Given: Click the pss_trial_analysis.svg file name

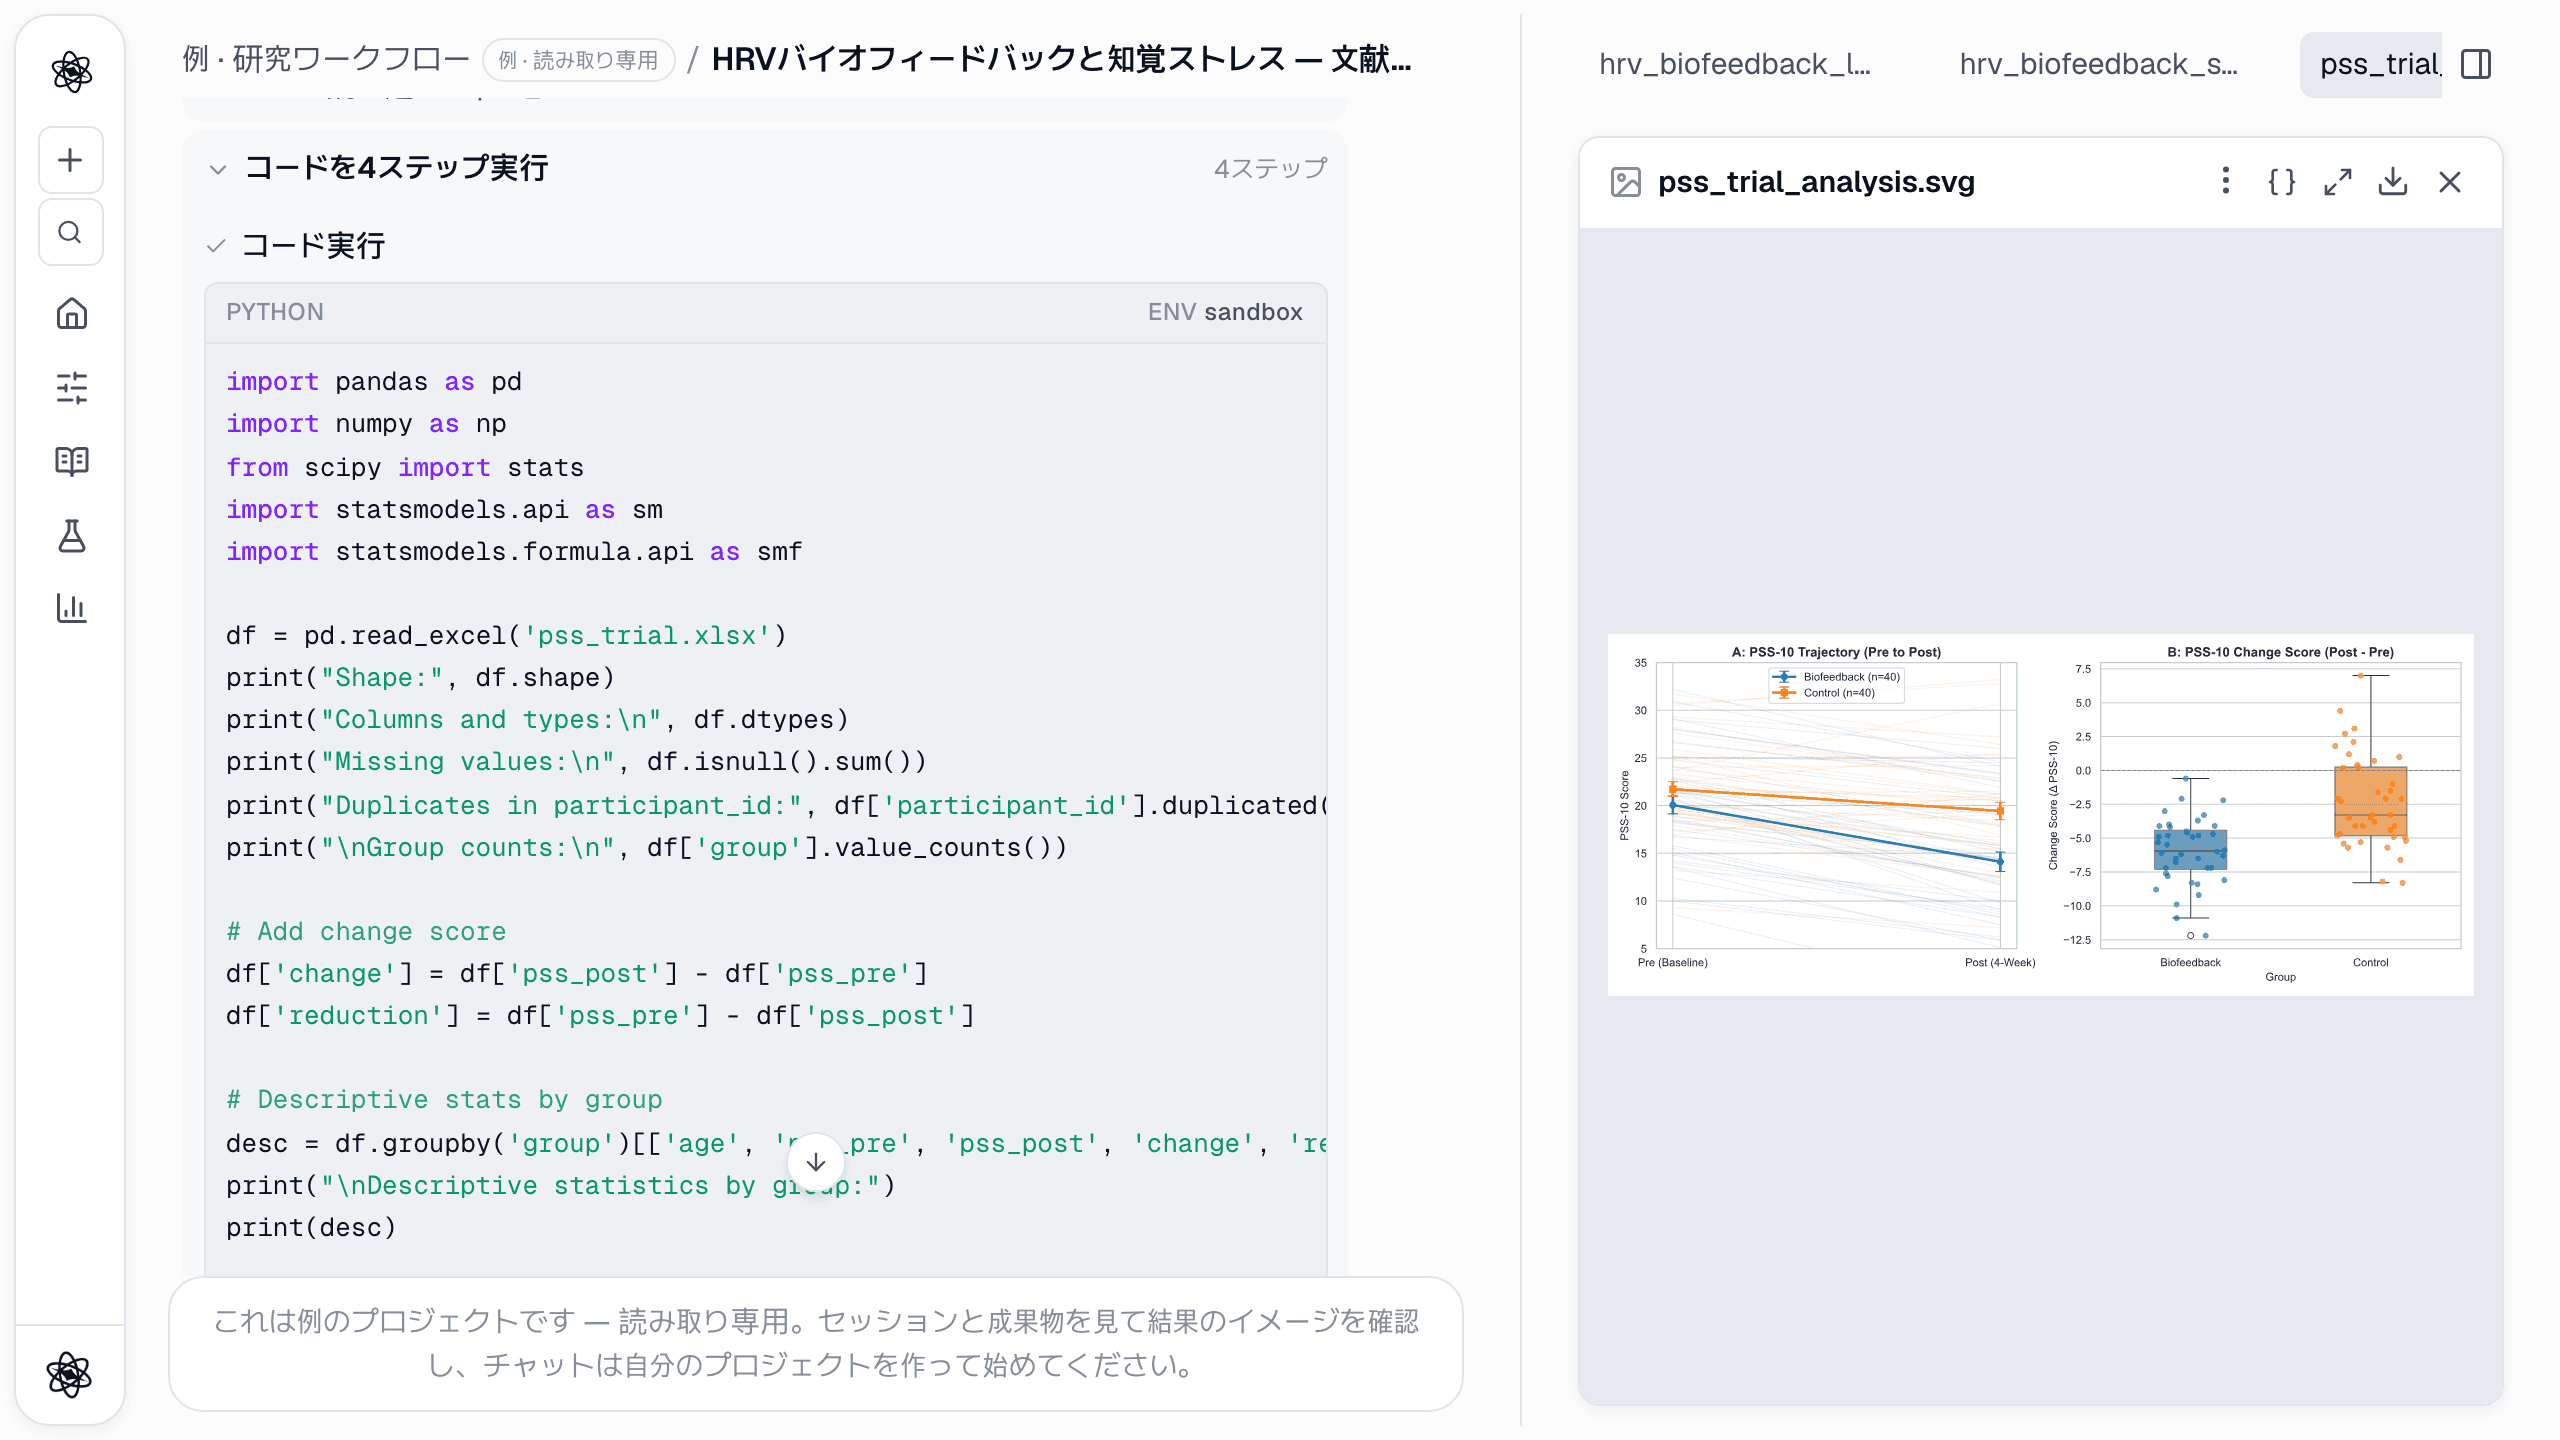Looking at the screenshot, I should click(1816, 182).
